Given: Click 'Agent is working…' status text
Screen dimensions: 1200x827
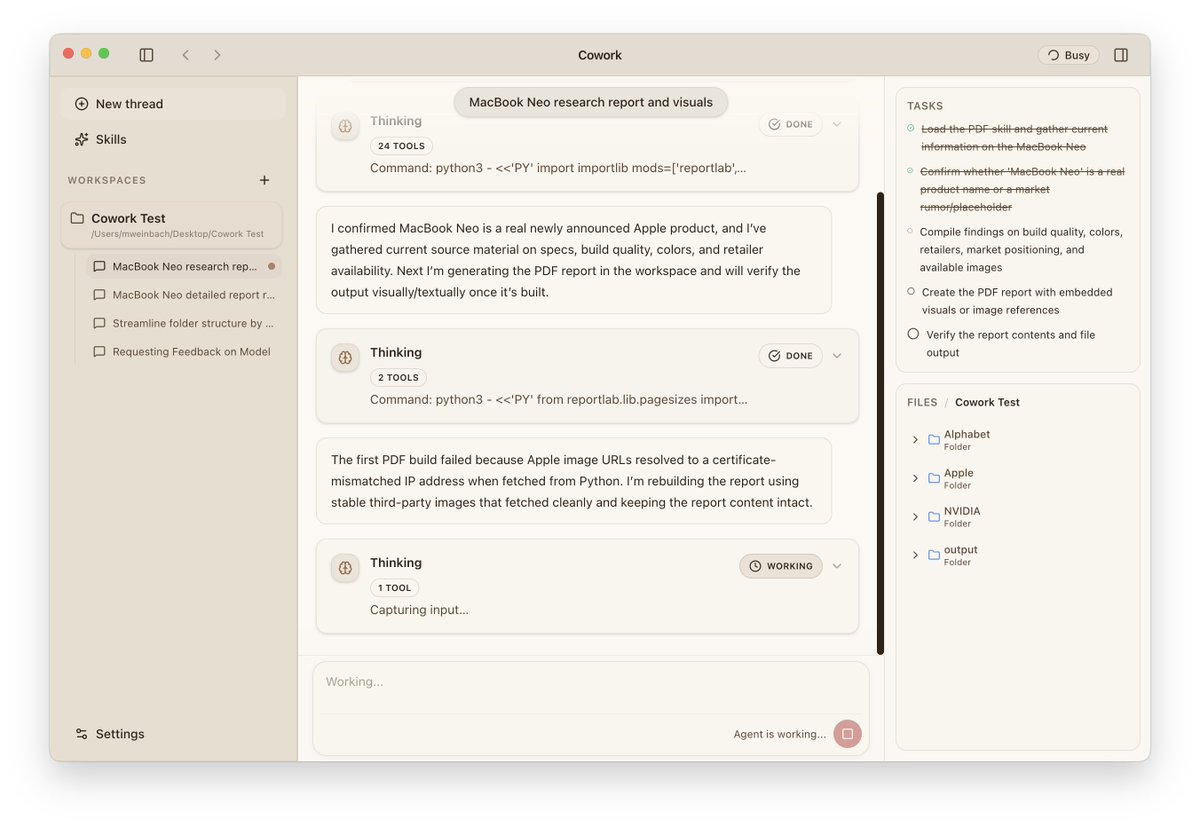Looking at the screenshot, I should [780, 734].
